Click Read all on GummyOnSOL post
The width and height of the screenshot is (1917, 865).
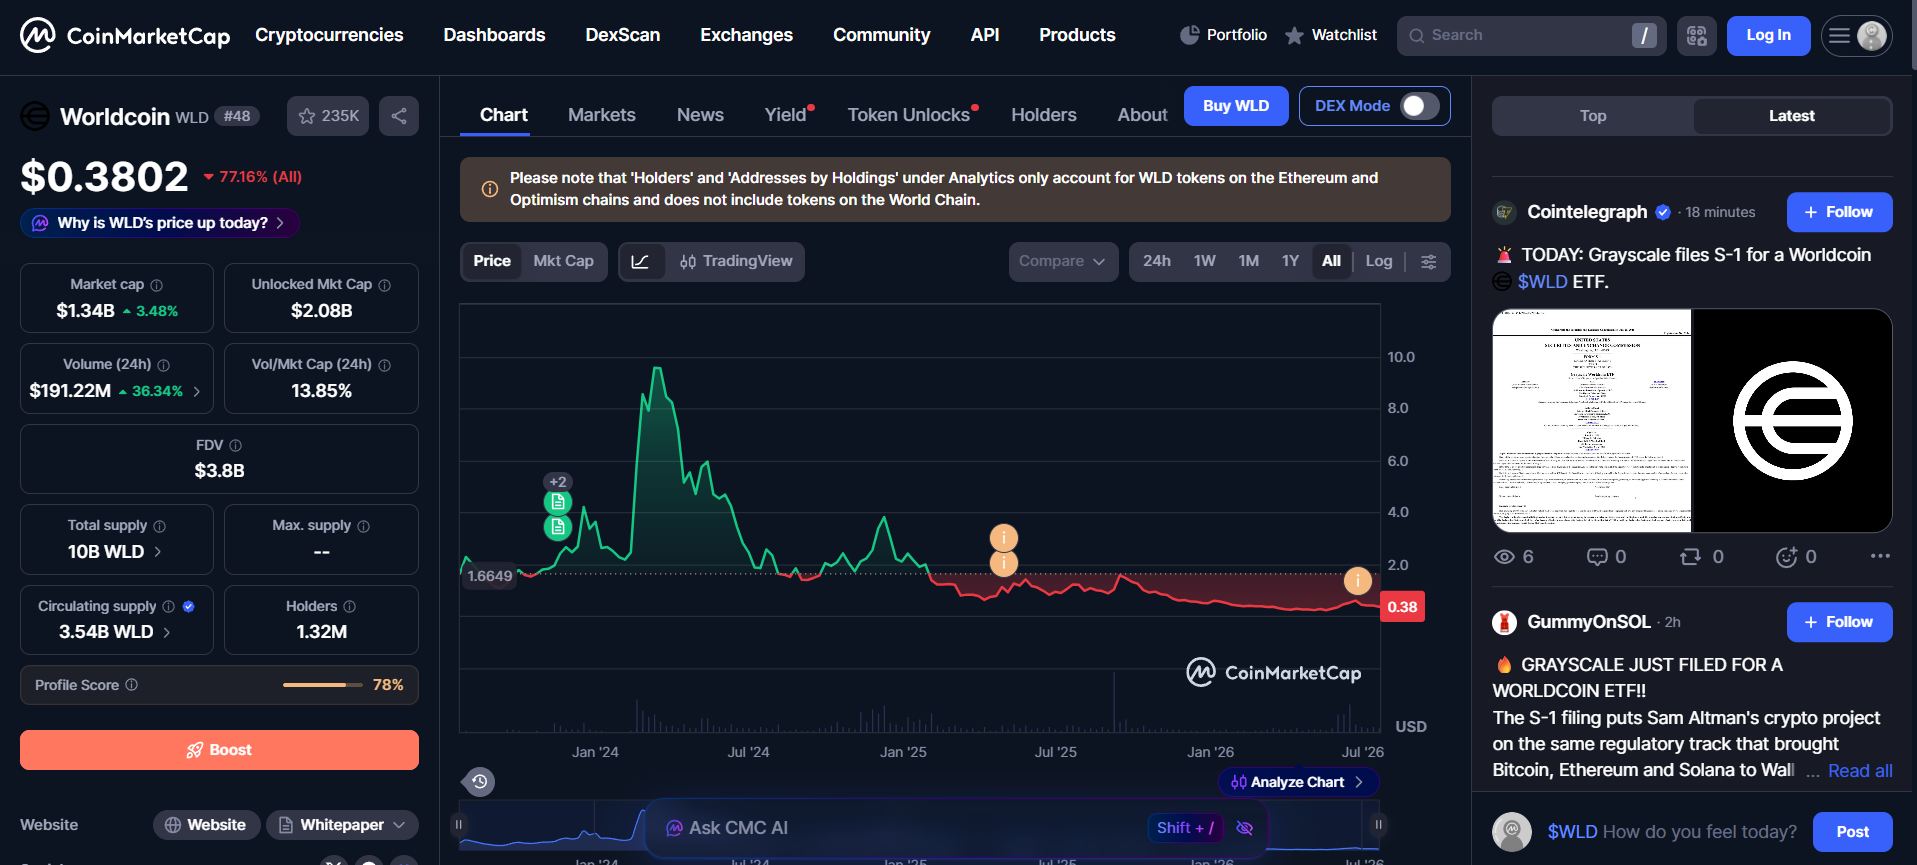(x=1860, y=771)
